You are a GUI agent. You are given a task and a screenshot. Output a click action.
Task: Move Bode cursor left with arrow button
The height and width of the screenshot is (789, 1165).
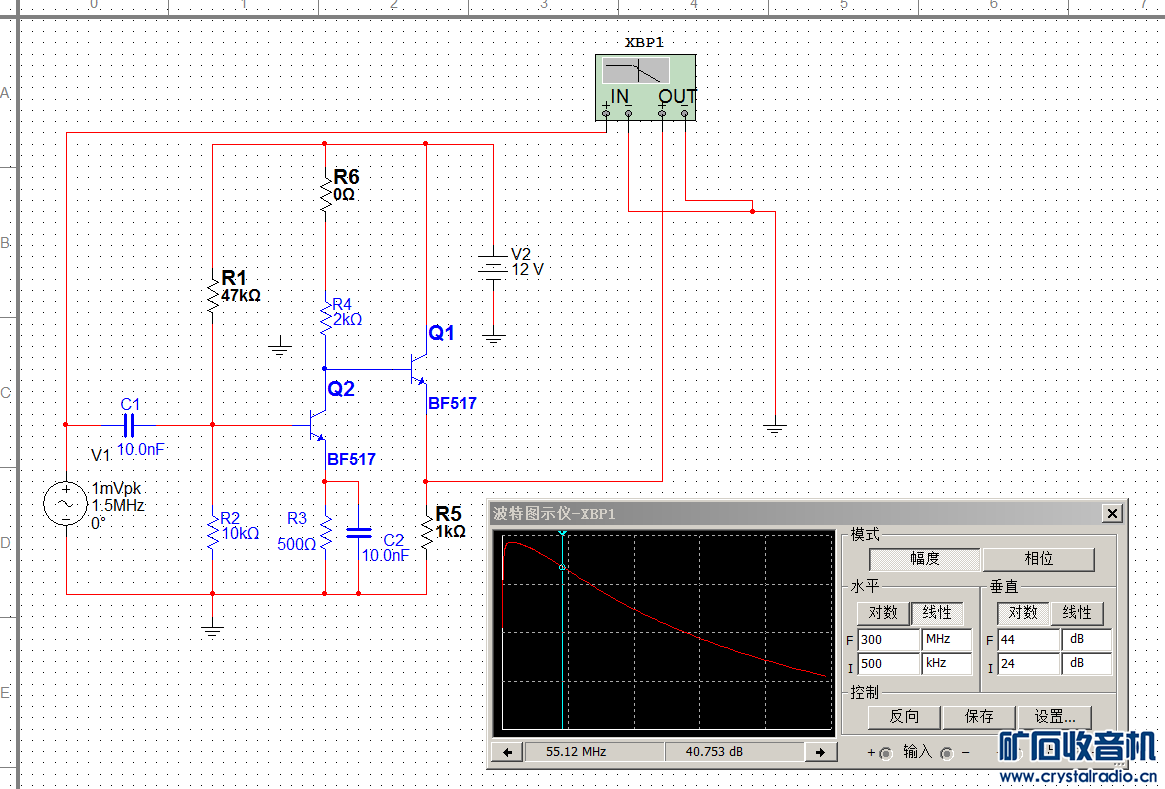tap(507, 752)
